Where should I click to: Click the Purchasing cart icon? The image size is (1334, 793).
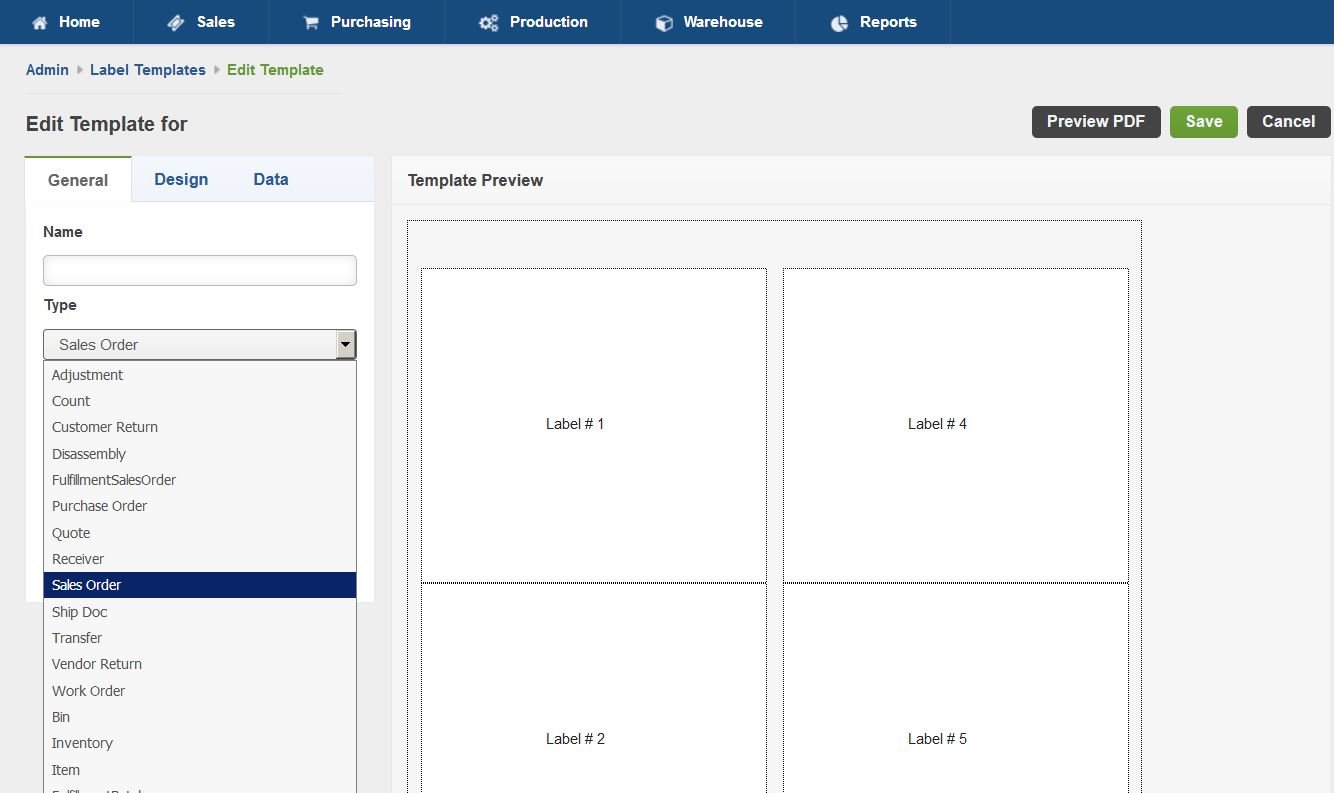coord(311,22)
